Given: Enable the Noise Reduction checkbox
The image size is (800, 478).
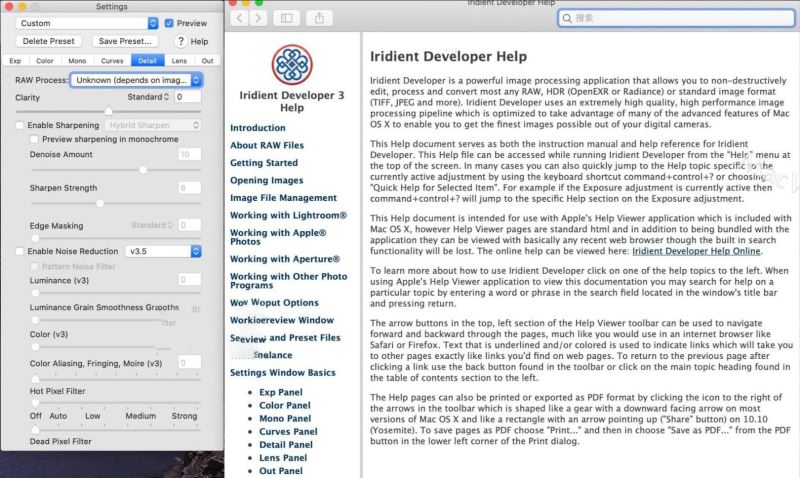Looking at the screenshot, I should pyautogui.click(x=20, y=251).
